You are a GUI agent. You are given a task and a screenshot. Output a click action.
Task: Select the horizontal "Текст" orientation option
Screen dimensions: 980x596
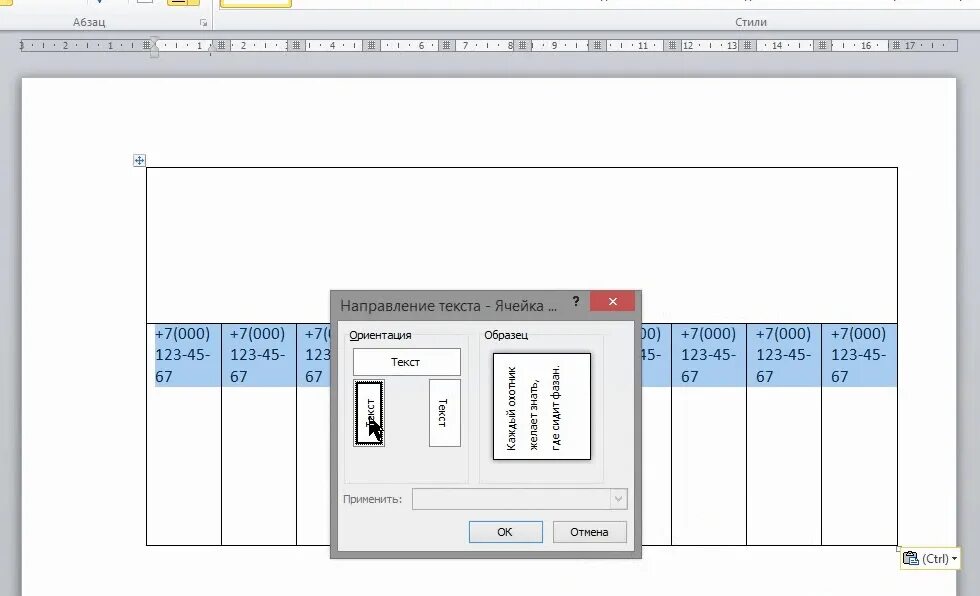[406, 362]
